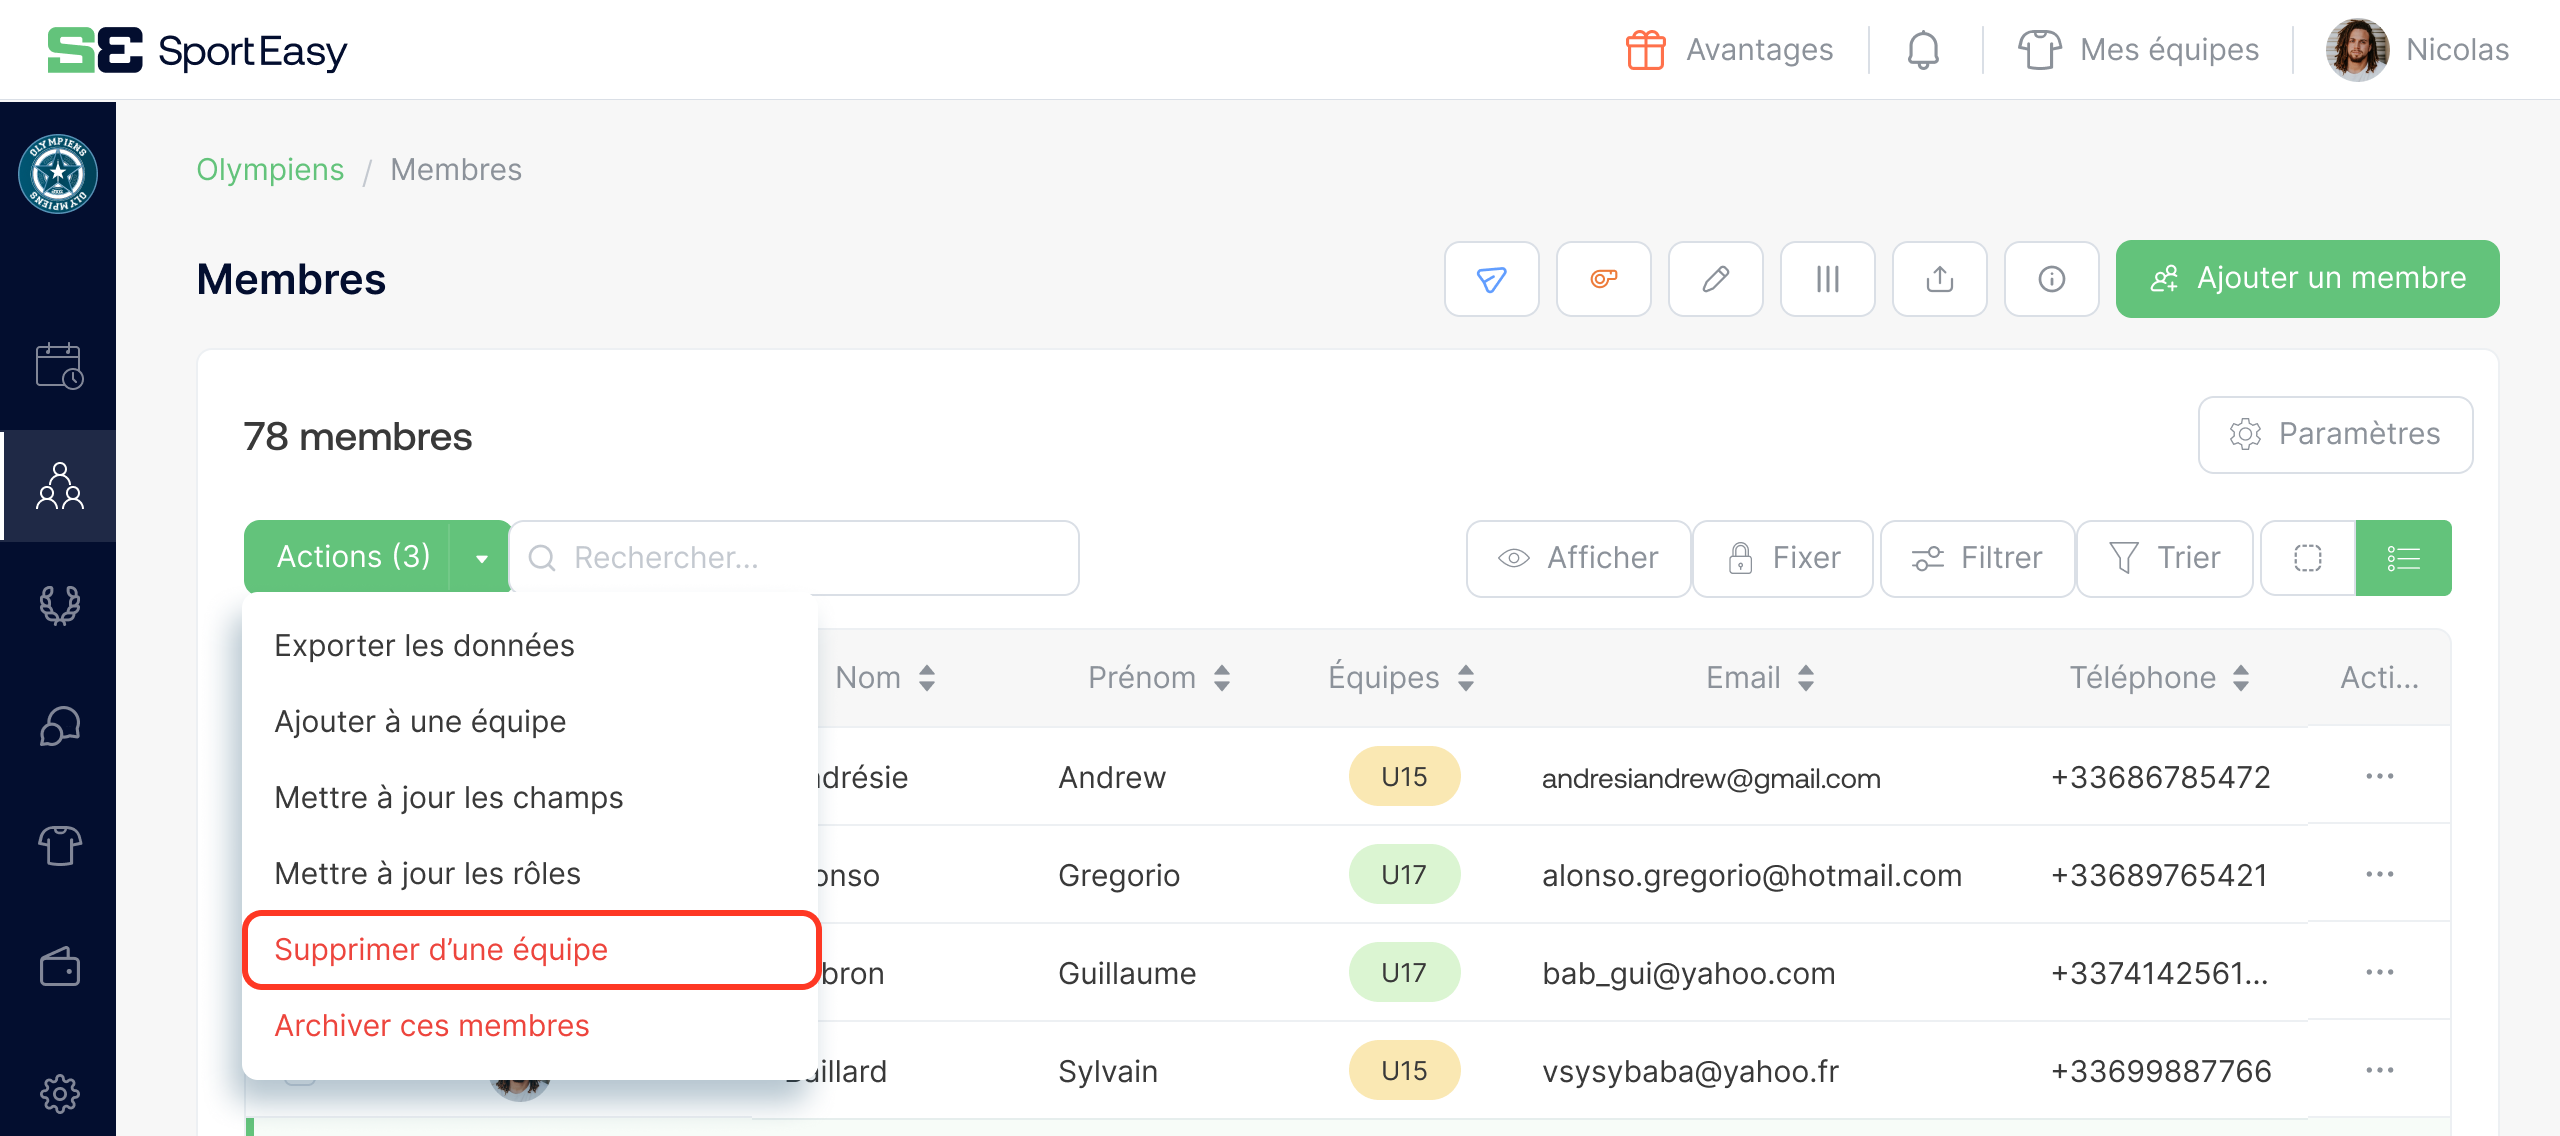Select the whistle coach icon in the toolbar
The width and height of the screenshot is (2560, 1136).
(x=1603, y=279)
